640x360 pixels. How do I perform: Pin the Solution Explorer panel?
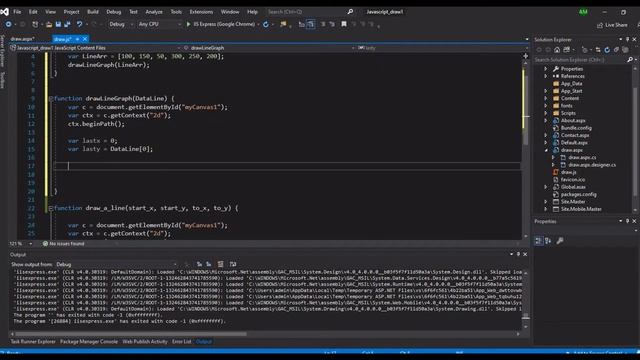(x=627, y=40)
